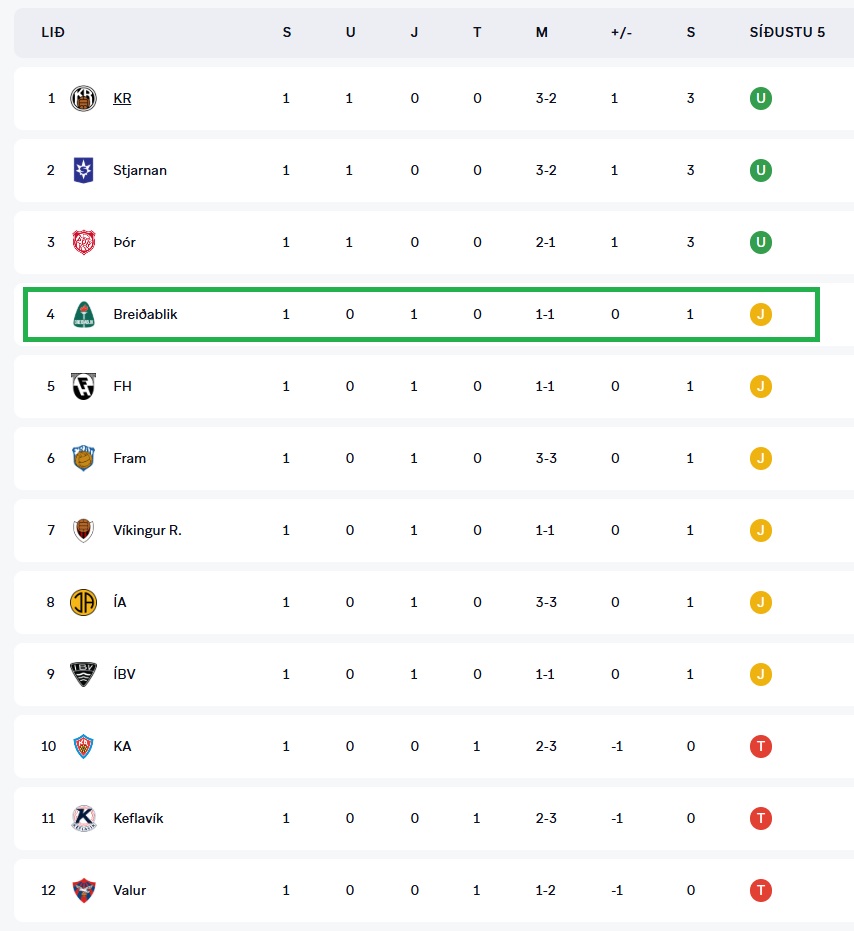Click Breiðablik's yellow J result badge
The image size is (854, 931).
coord(761,314)
